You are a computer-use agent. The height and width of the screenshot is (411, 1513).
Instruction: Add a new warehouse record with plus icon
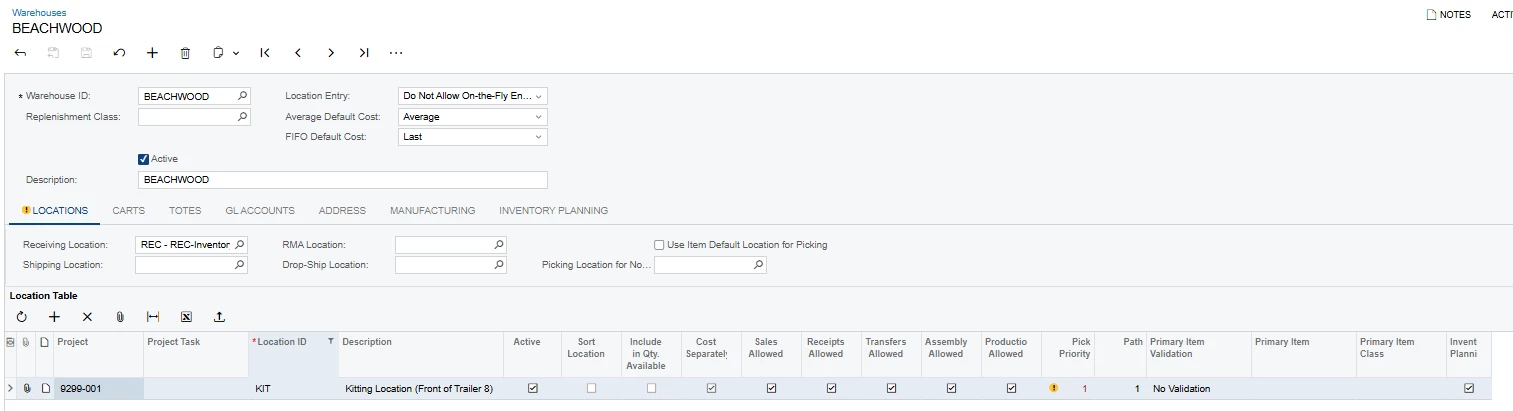coord(152,53)
